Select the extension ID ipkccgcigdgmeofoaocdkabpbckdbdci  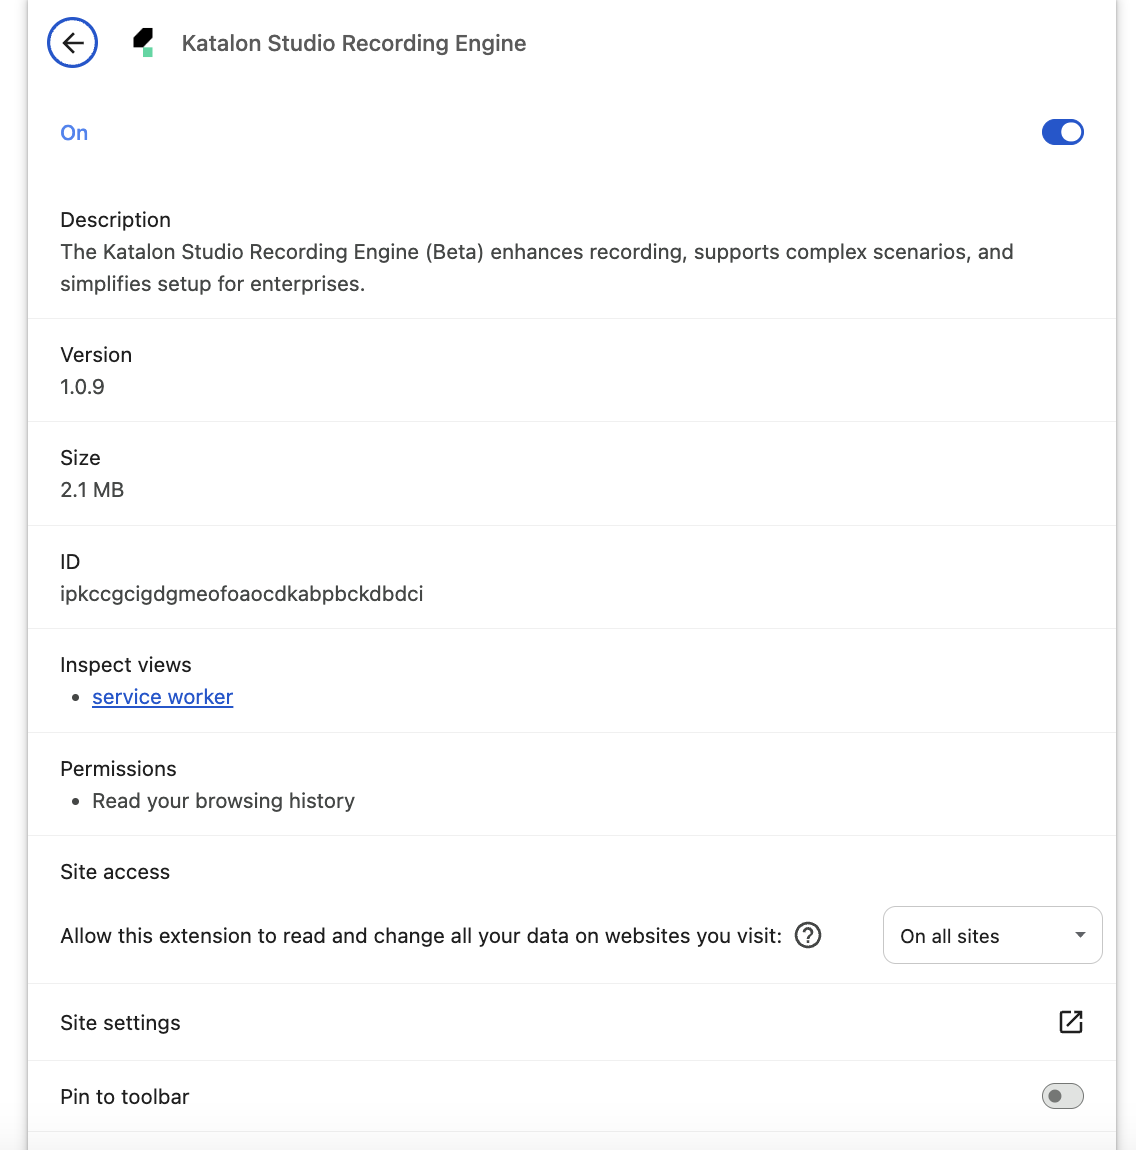[x=241, y=593]
